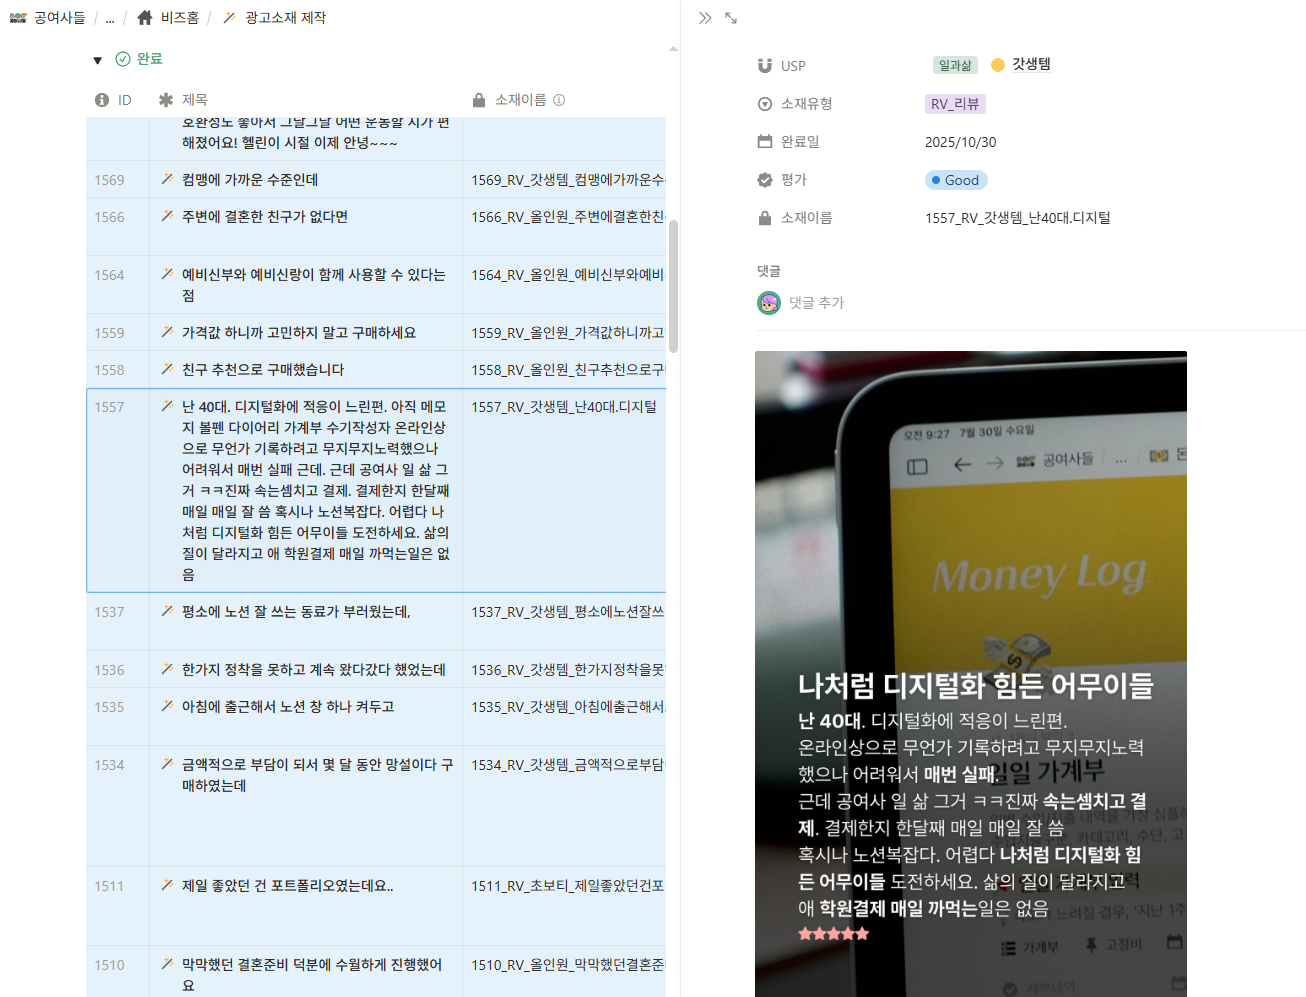Image resolution: width=1306 pixels, height=997 pixels.
Task: Open the Money Log review image
Action: [971, 674]
